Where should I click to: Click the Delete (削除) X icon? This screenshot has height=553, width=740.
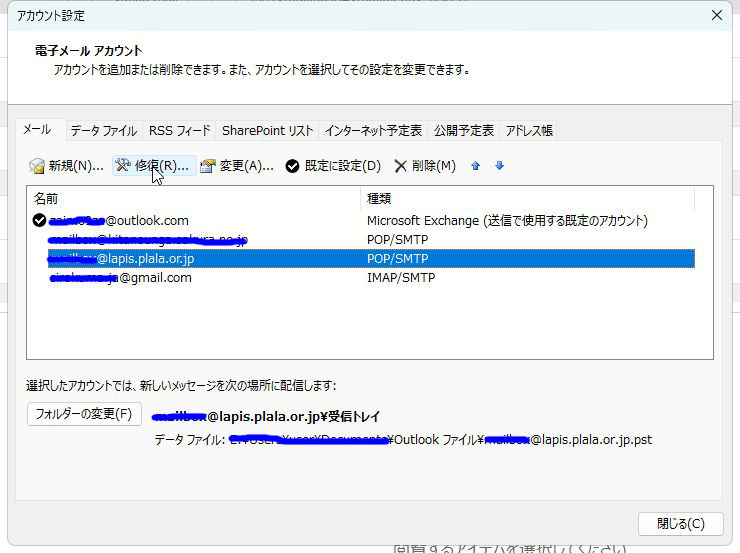[401, 166]
